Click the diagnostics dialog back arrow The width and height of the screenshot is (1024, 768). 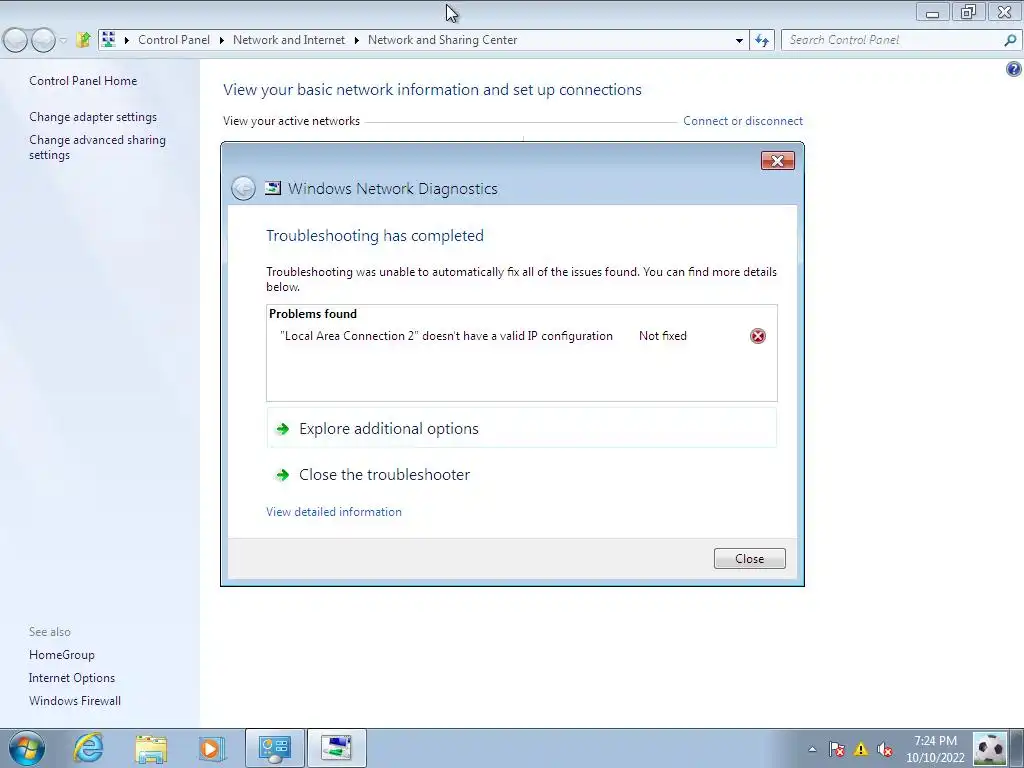[x=243, y=189]
